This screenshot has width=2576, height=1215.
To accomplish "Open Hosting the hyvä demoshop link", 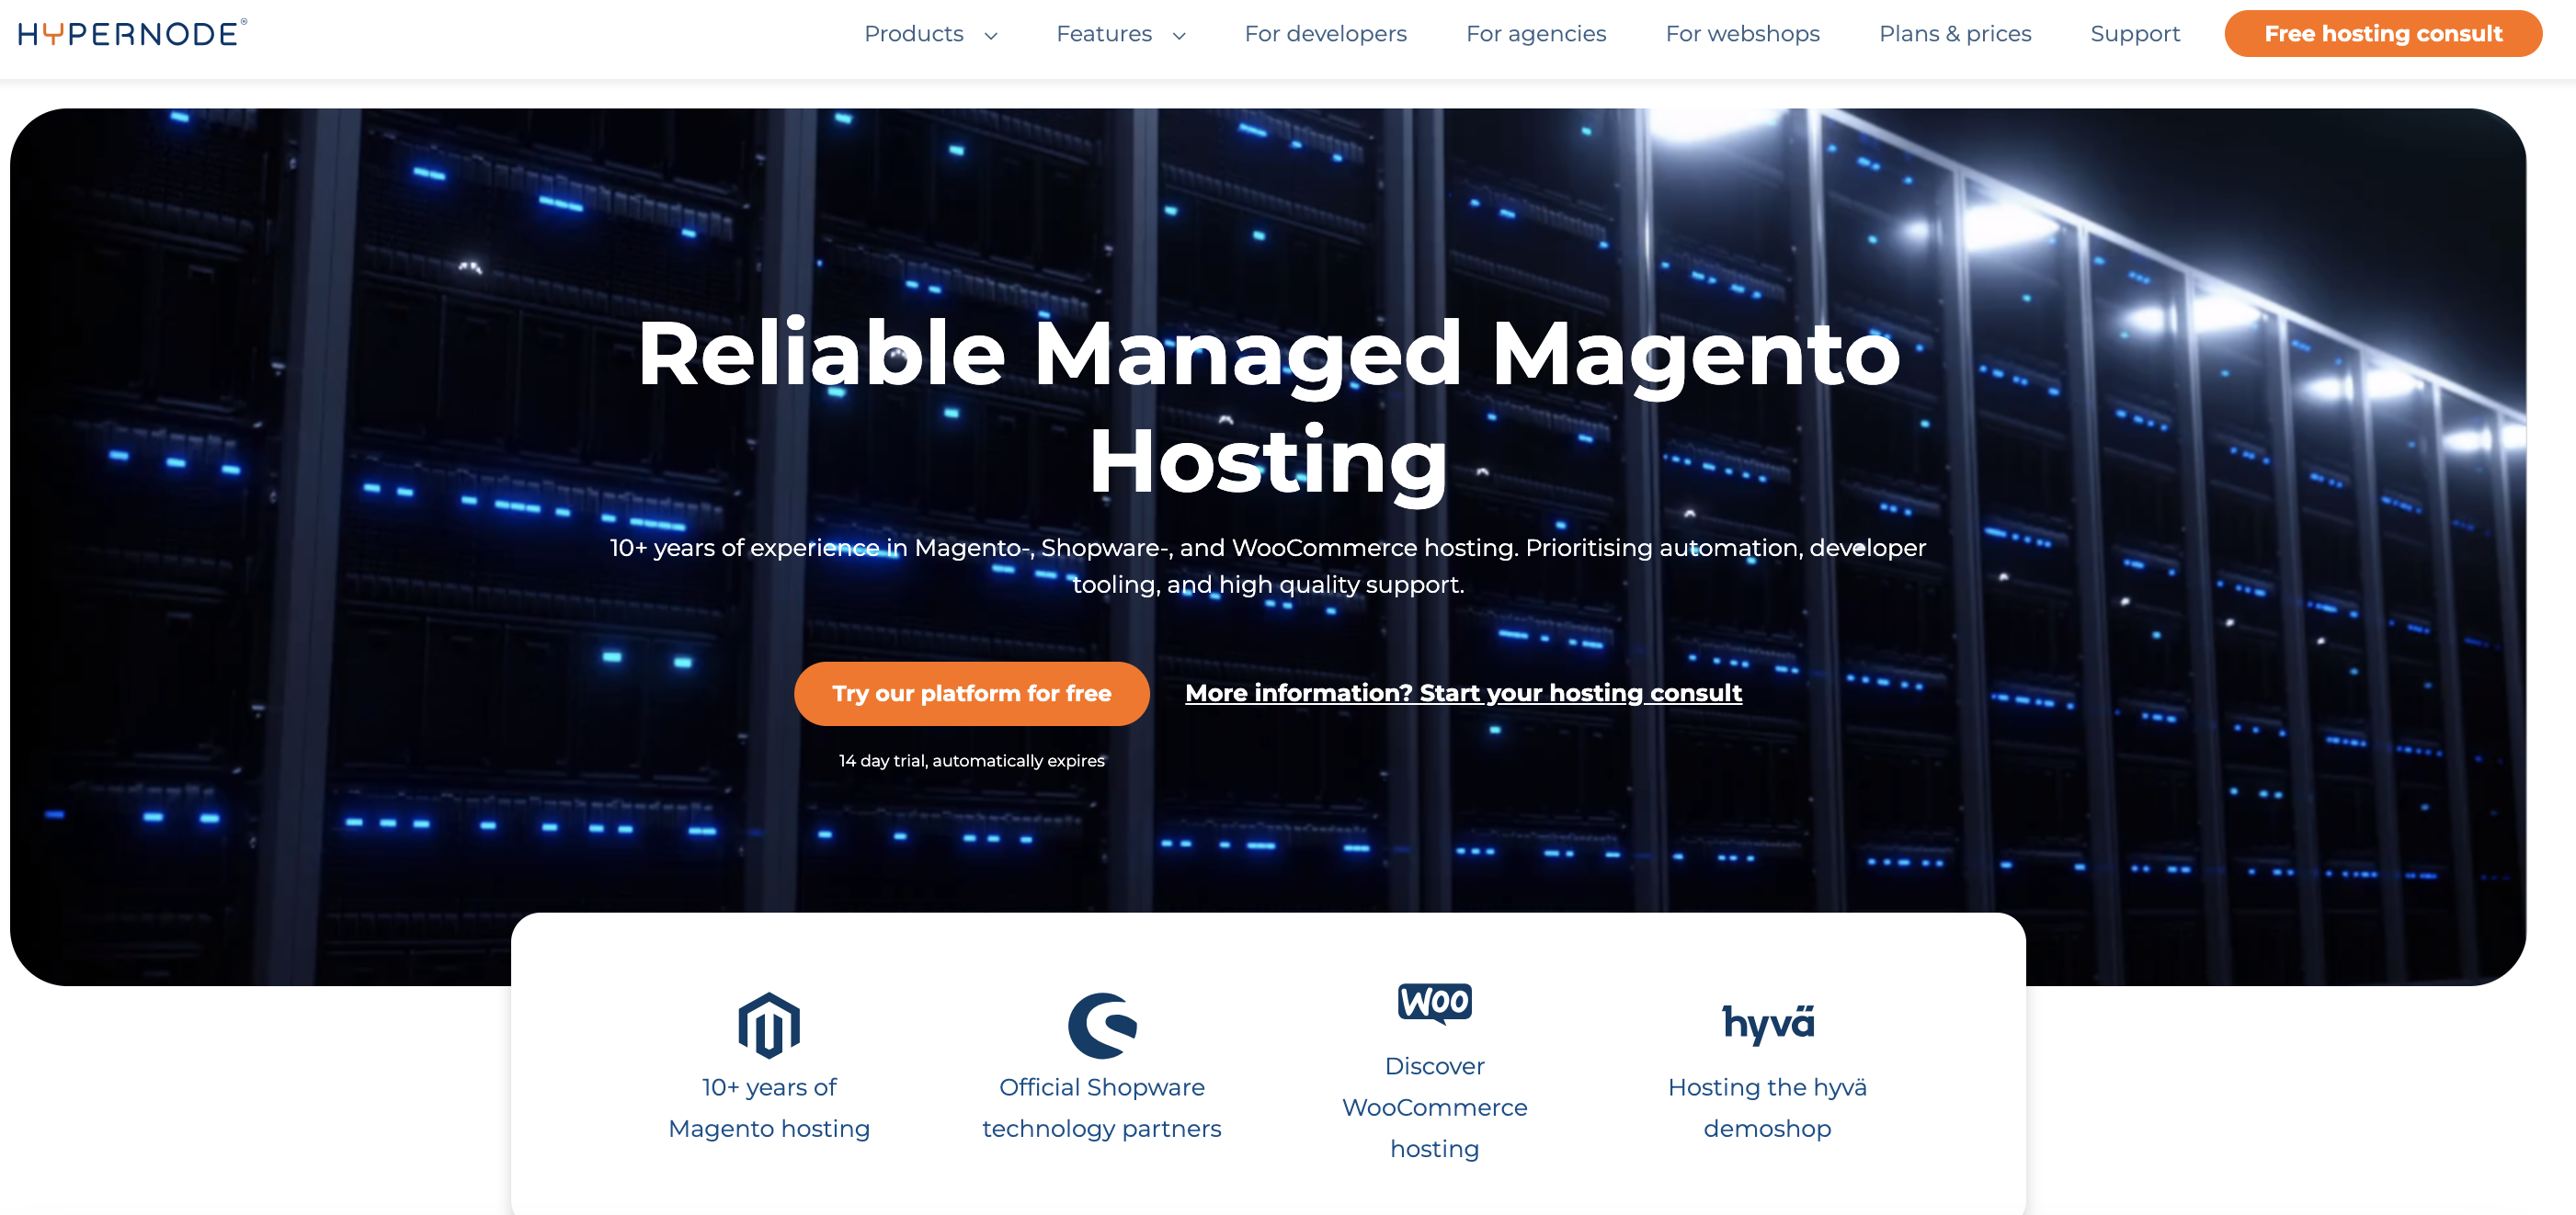I will tap(1767, 1108).
